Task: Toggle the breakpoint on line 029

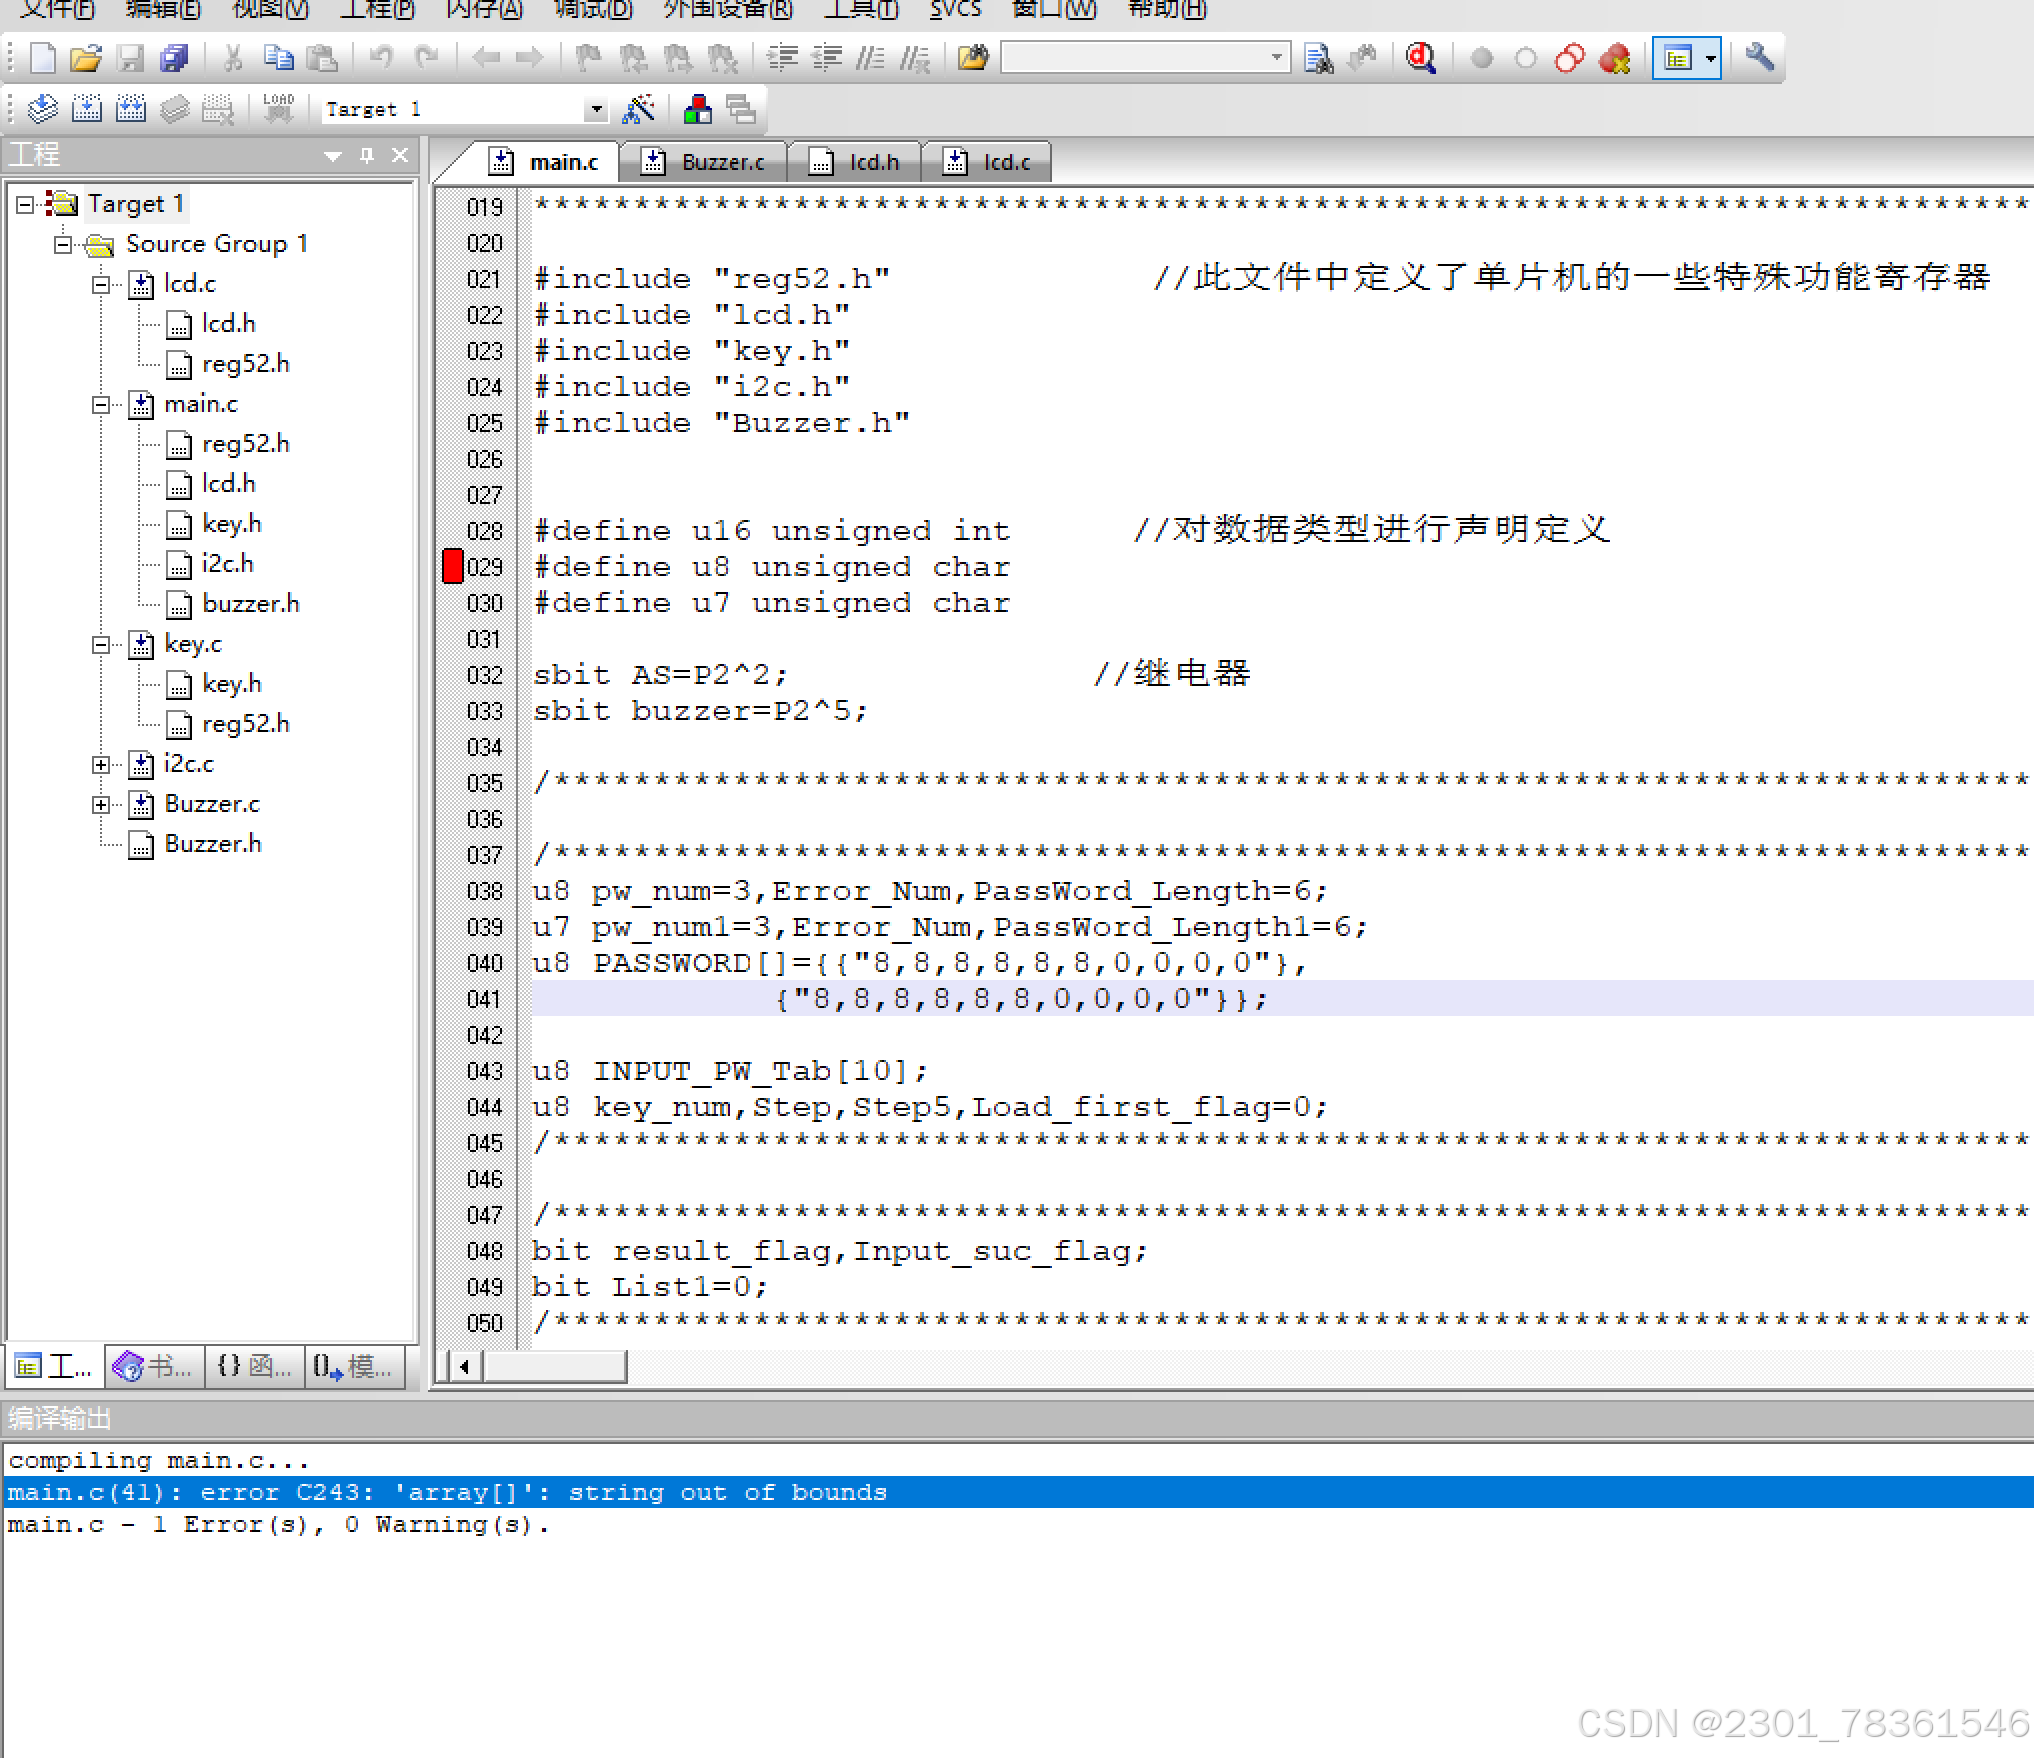Action: (x=452, y=567)
